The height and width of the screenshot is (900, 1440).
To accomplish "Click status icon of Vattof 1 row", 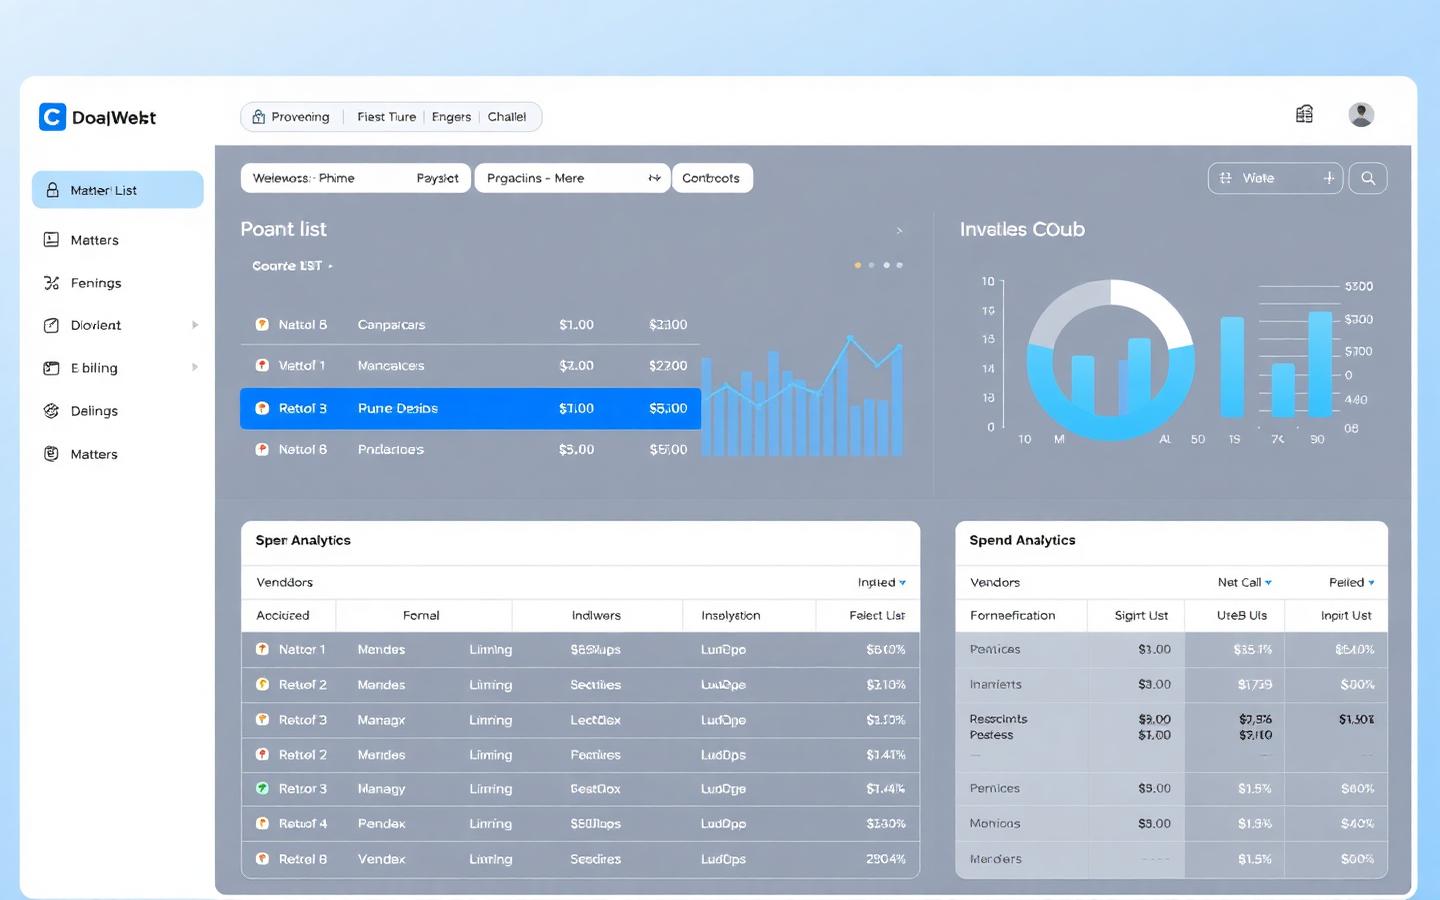I will (262, 365).
